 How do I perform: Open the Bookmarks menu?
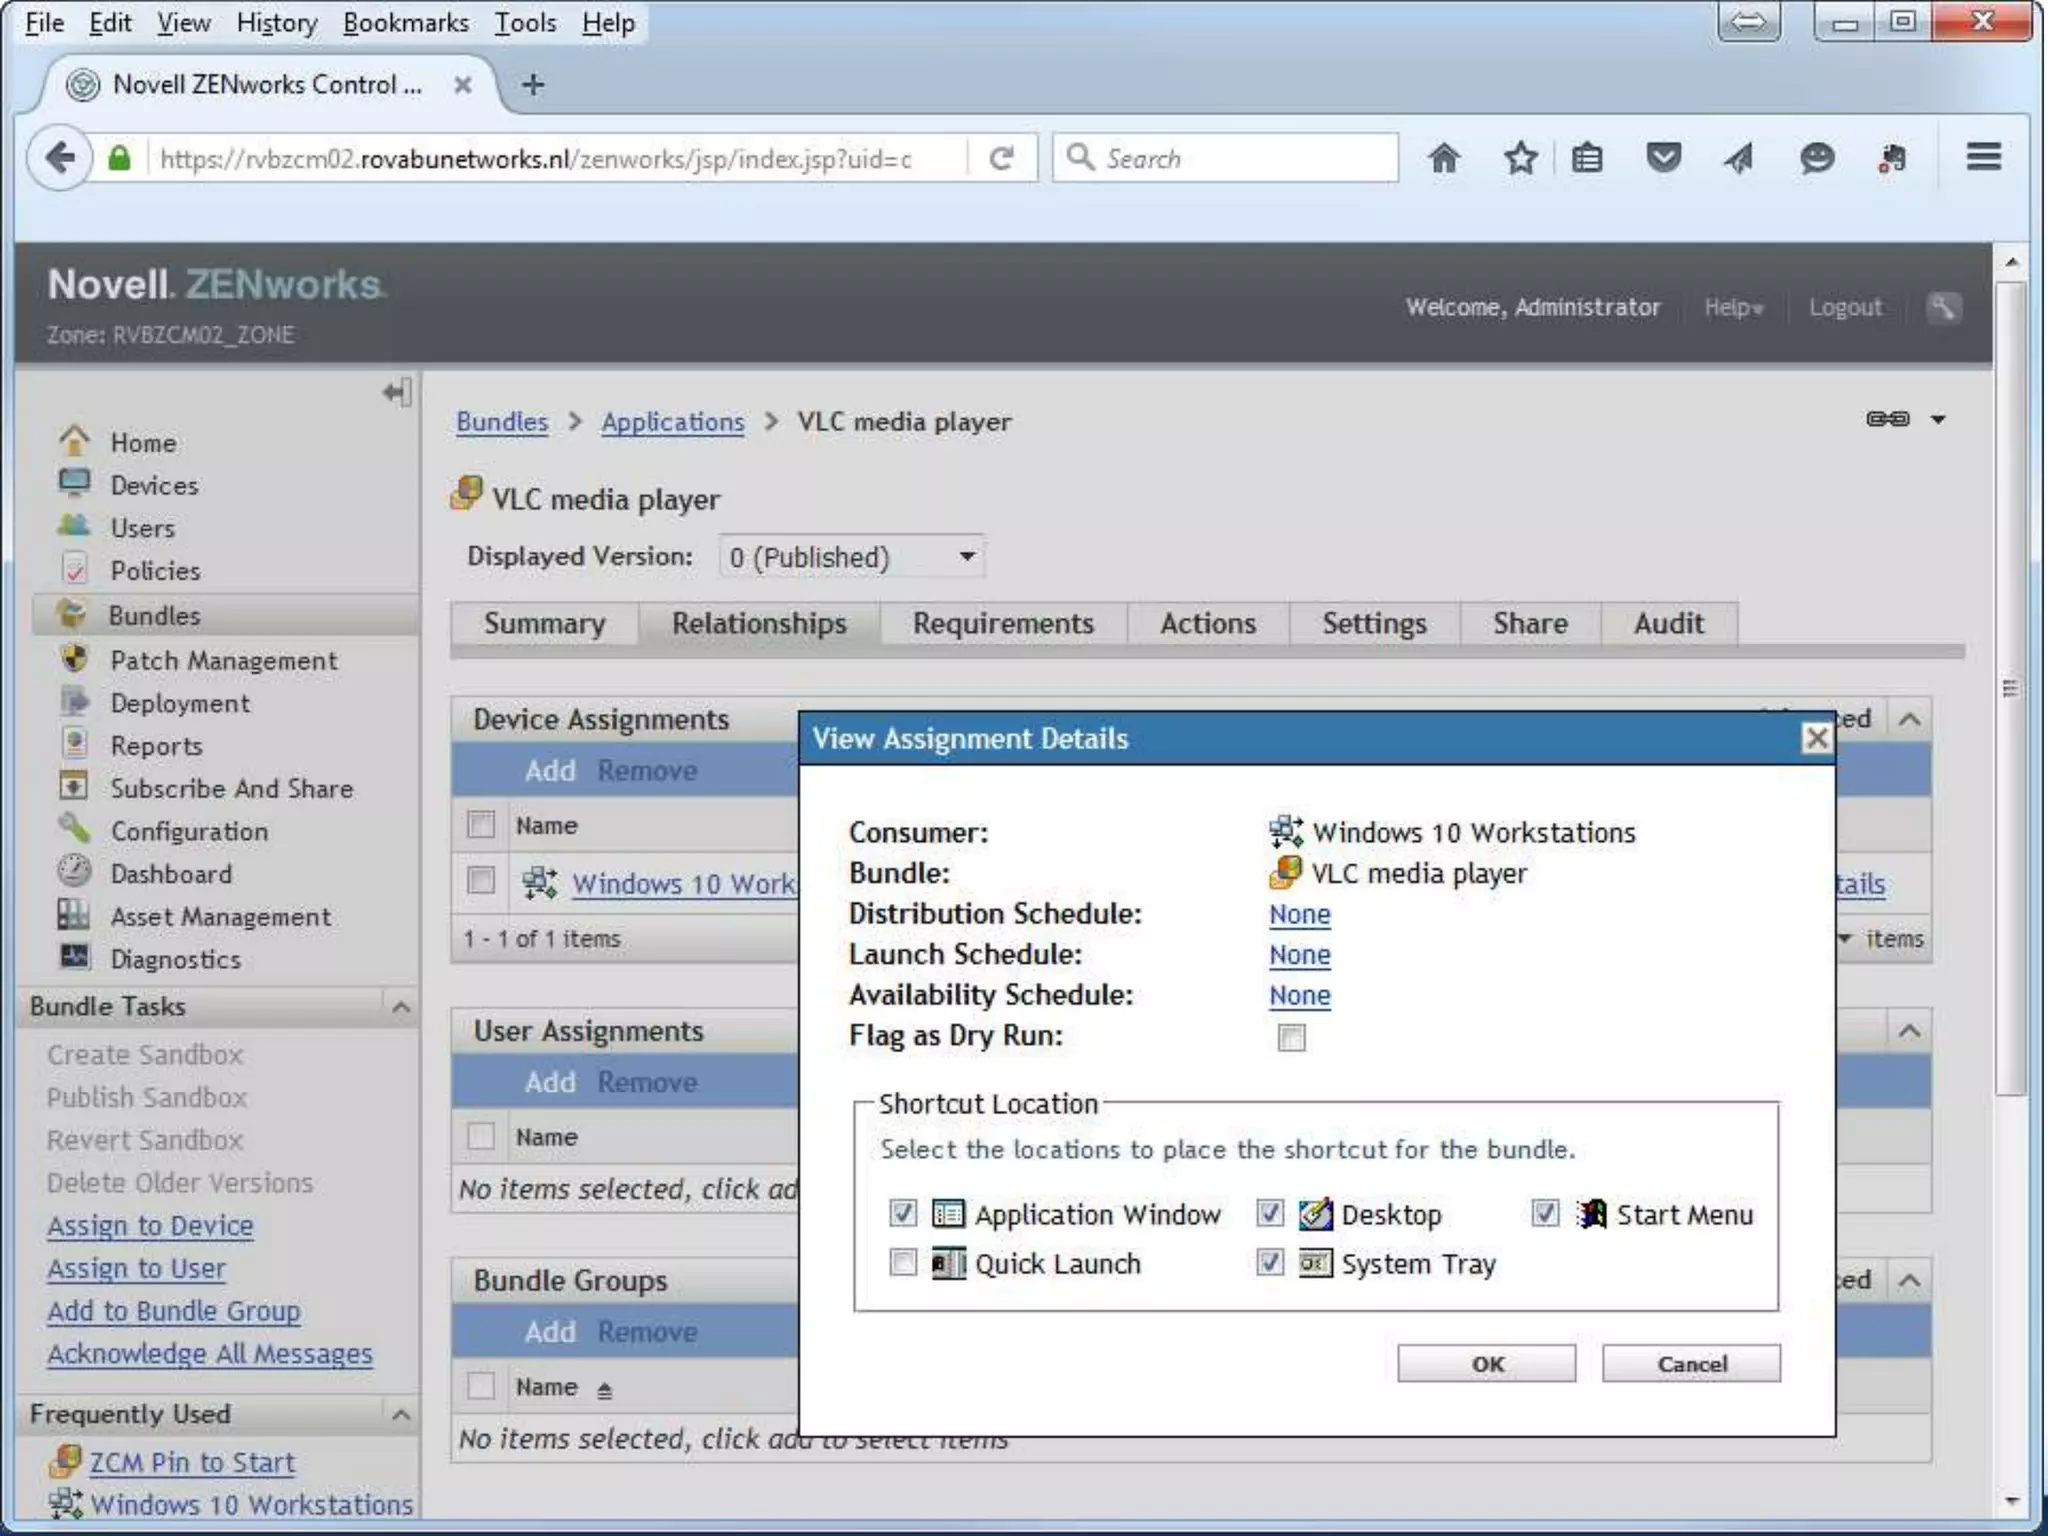tap(405, 22)
